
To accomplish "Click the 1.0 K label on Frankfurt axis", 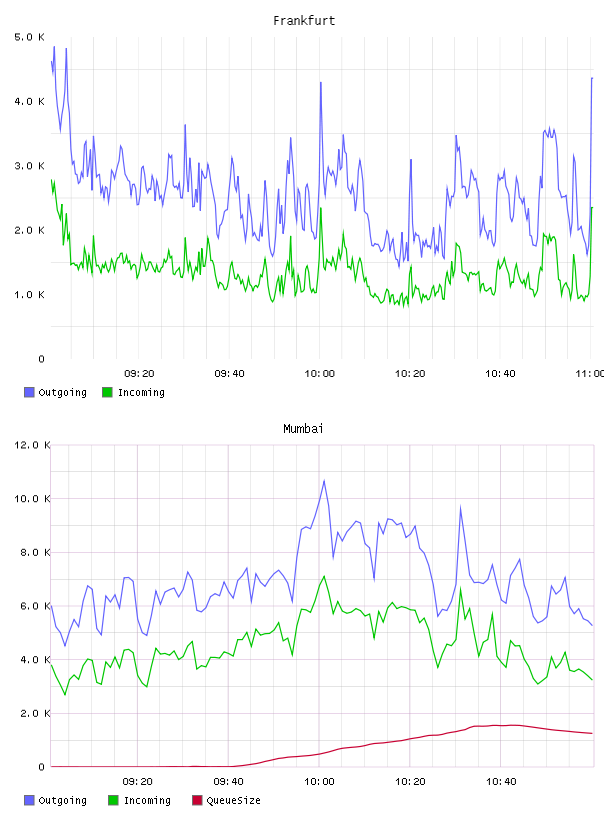I will [30, 295].
